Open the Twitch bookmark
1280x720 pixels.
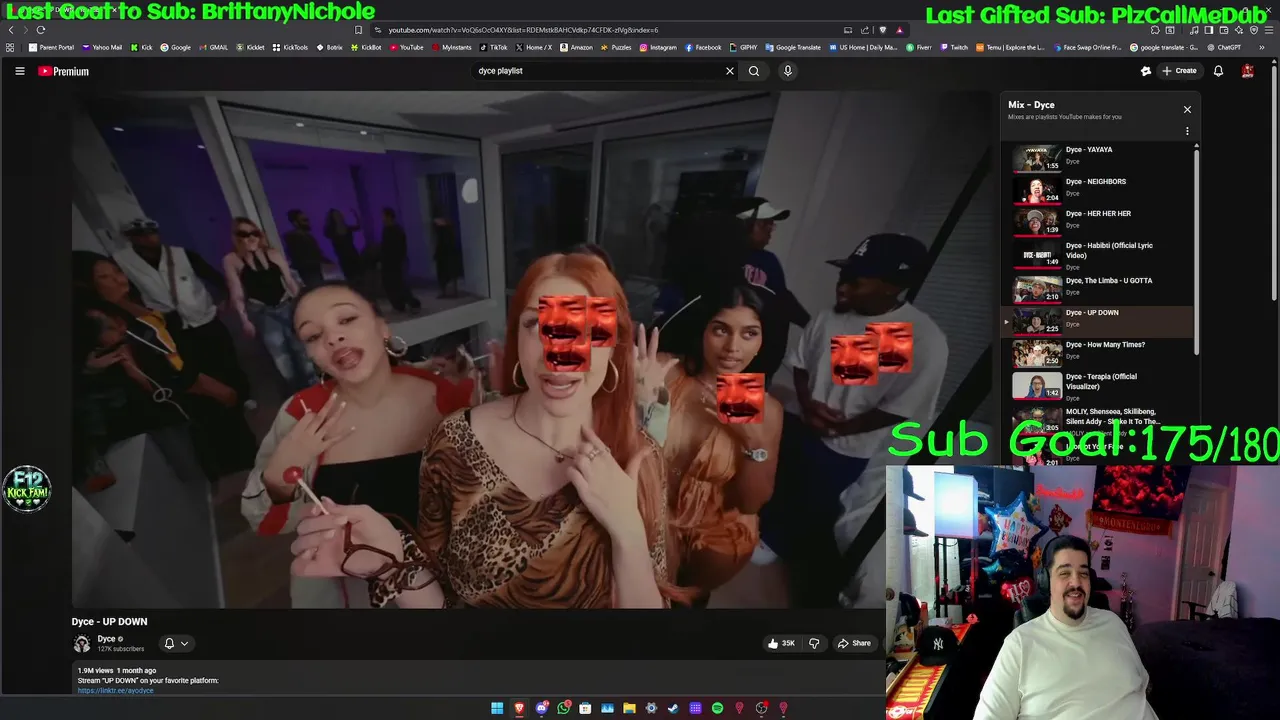coord(954,47)
